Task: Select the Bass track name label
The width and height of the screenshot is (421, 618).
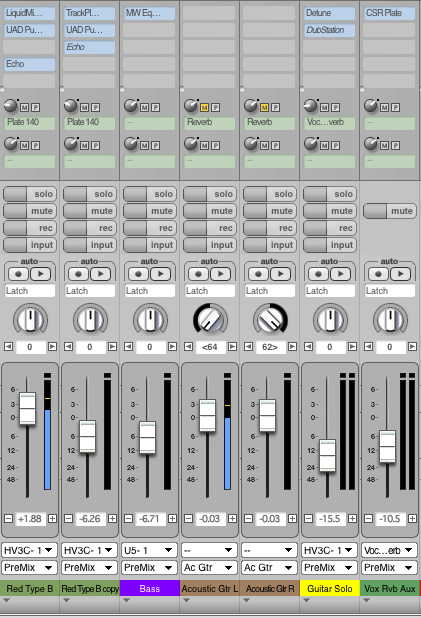Action: 150,588
